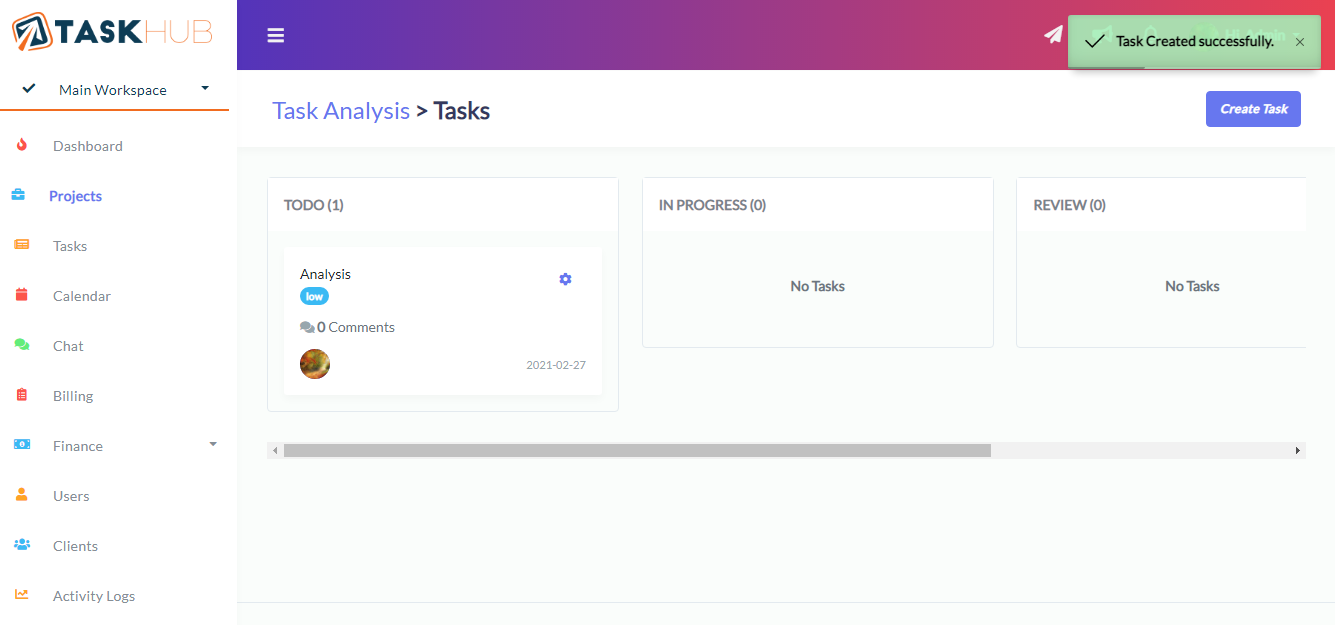The width and height of the screenshot is (1335, 625).
Task: Click the assignee avatar on the Analysis card
Action: [x=315, y=364]
